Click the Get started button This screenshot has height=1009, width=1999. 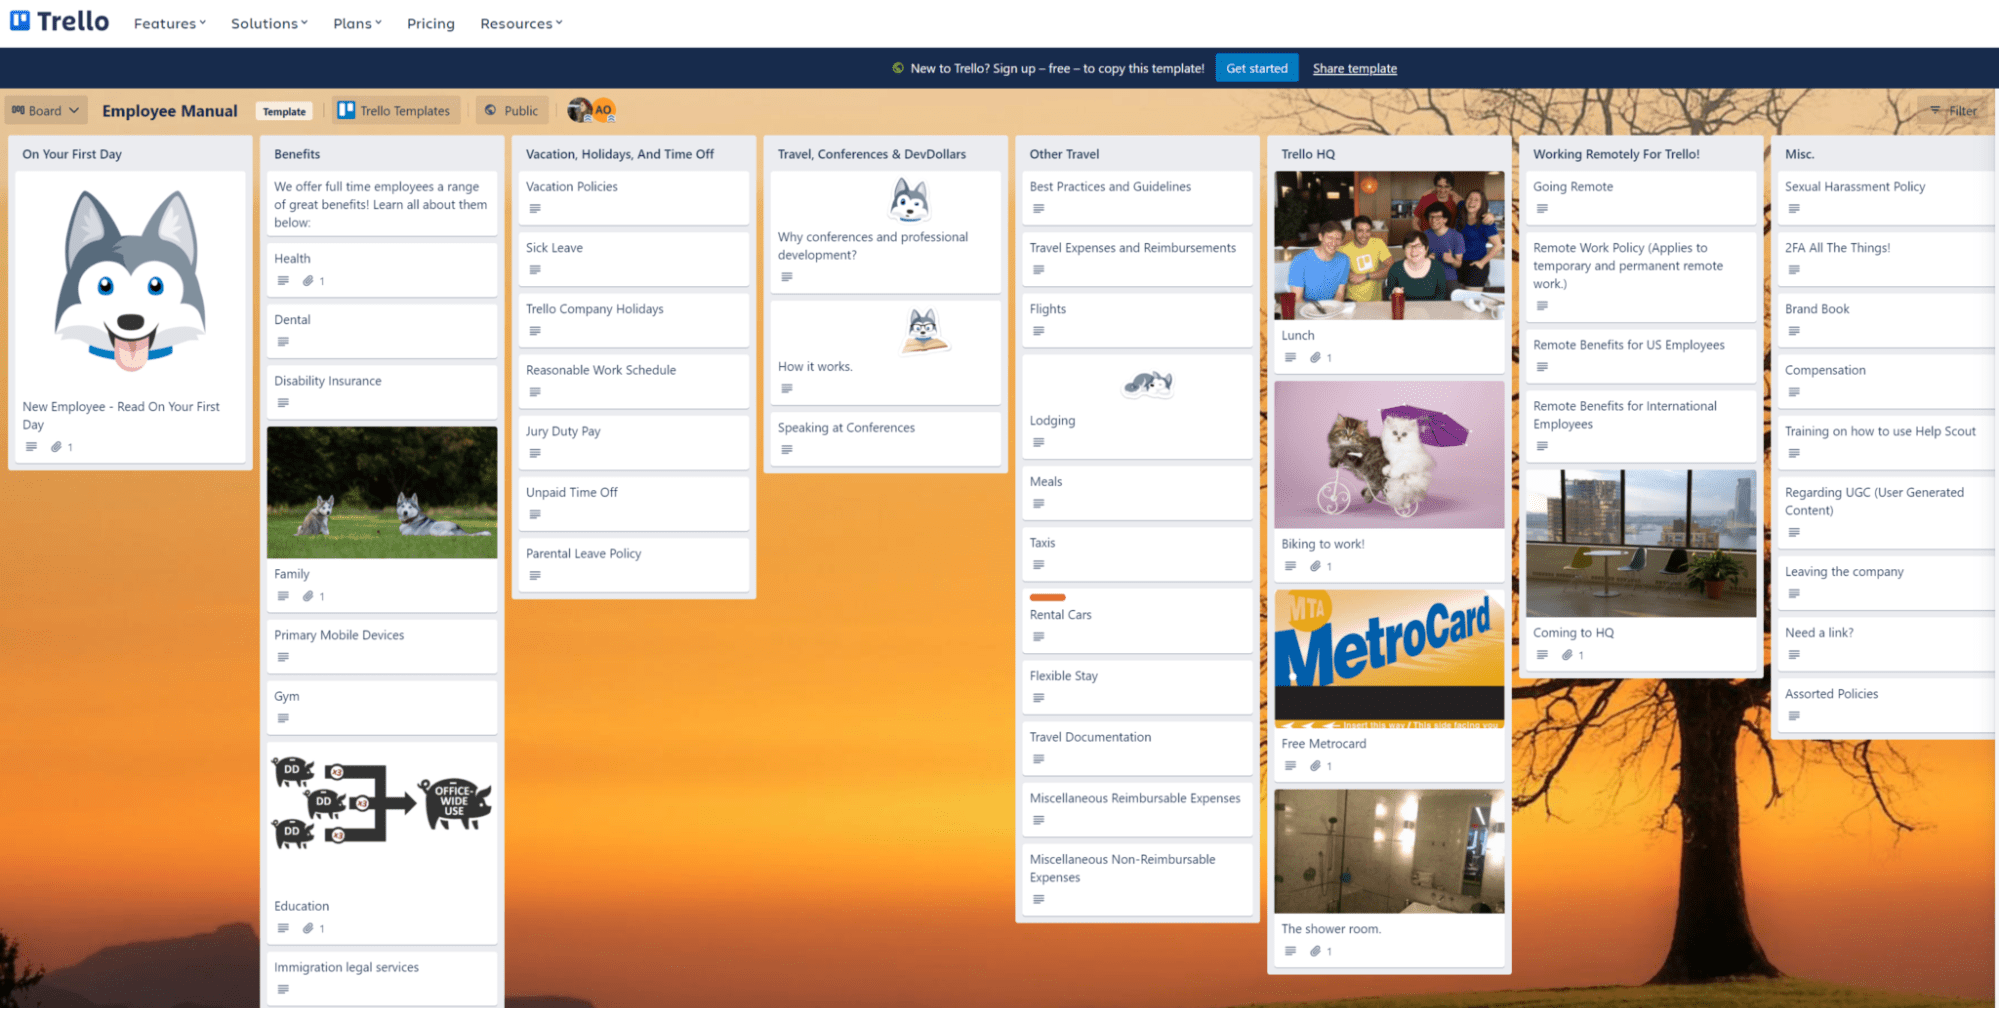point(1257,68)
